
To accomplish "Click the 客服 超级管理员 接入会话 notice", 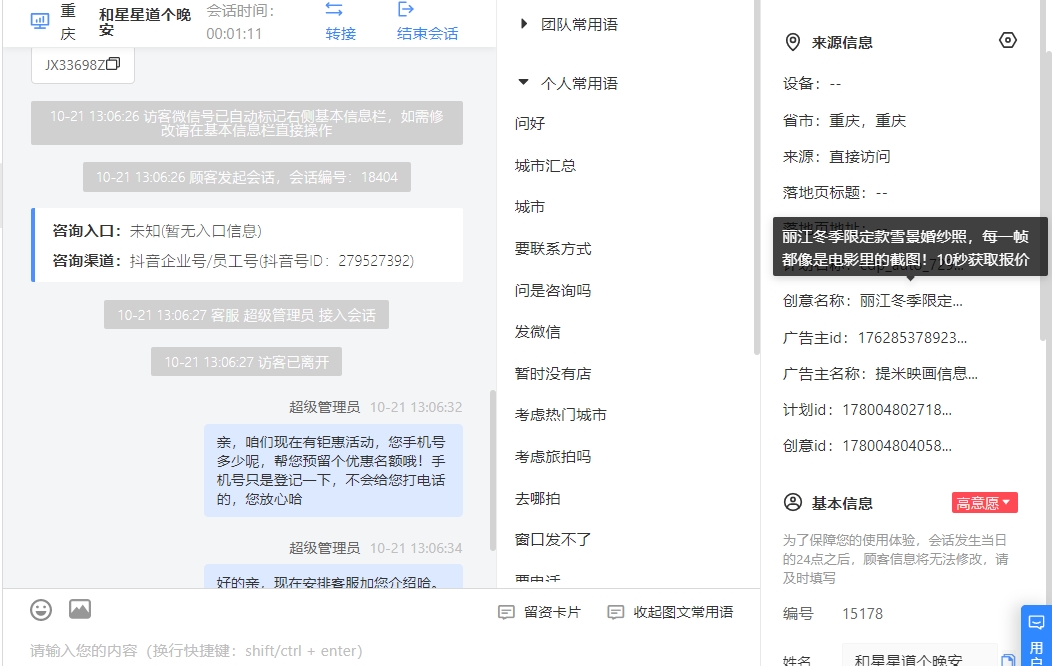I will click(x=246, y=315).
